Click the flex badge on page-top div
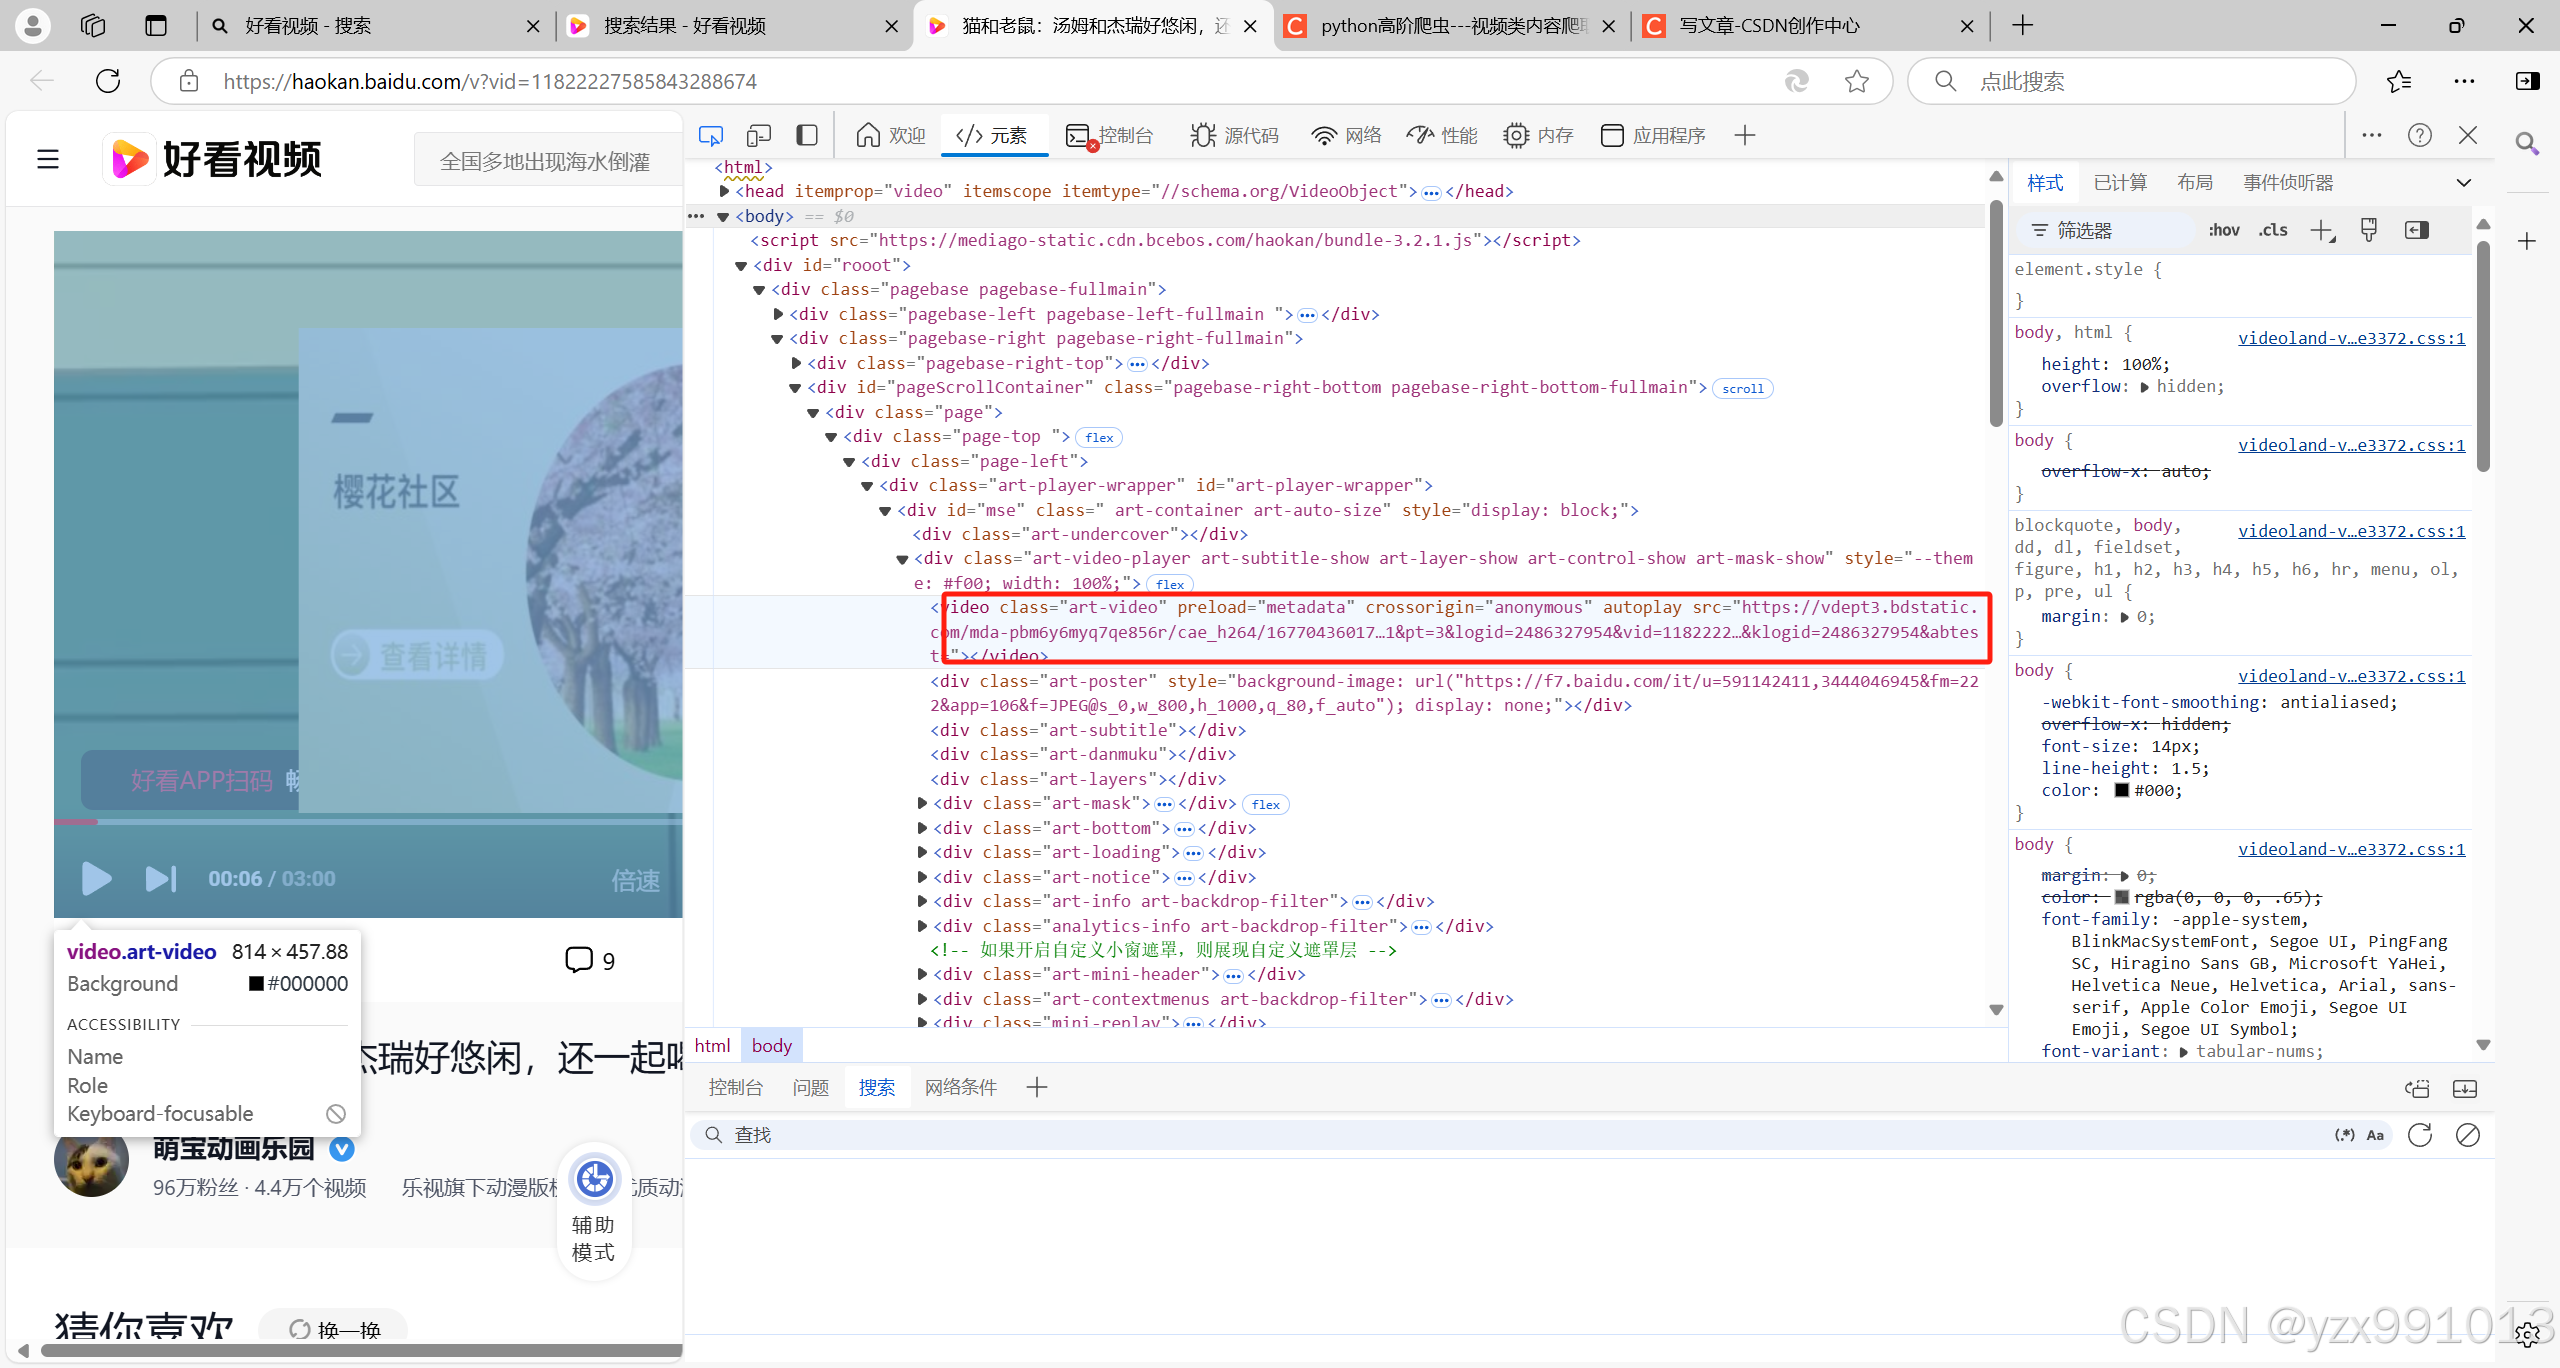Image resolution: width=2560 pixels, height=1368 pixels. tap(1099, 437)
